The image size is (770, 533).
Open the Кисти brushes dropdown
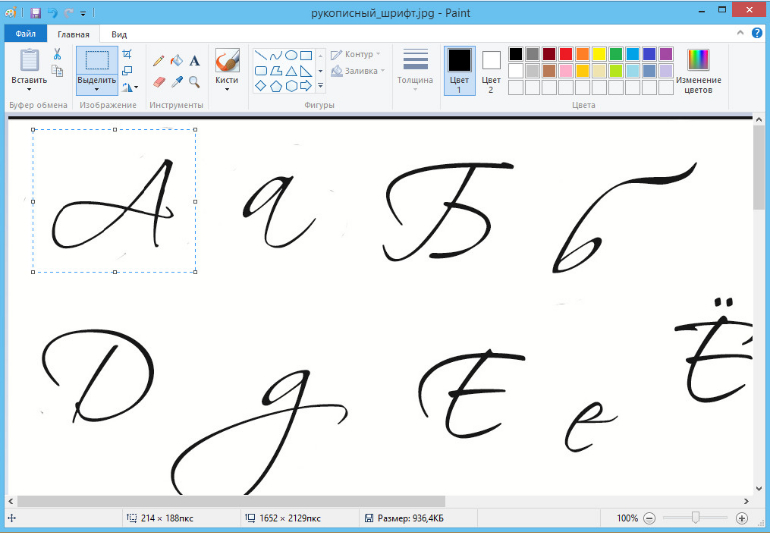click(x=227, y=89)
